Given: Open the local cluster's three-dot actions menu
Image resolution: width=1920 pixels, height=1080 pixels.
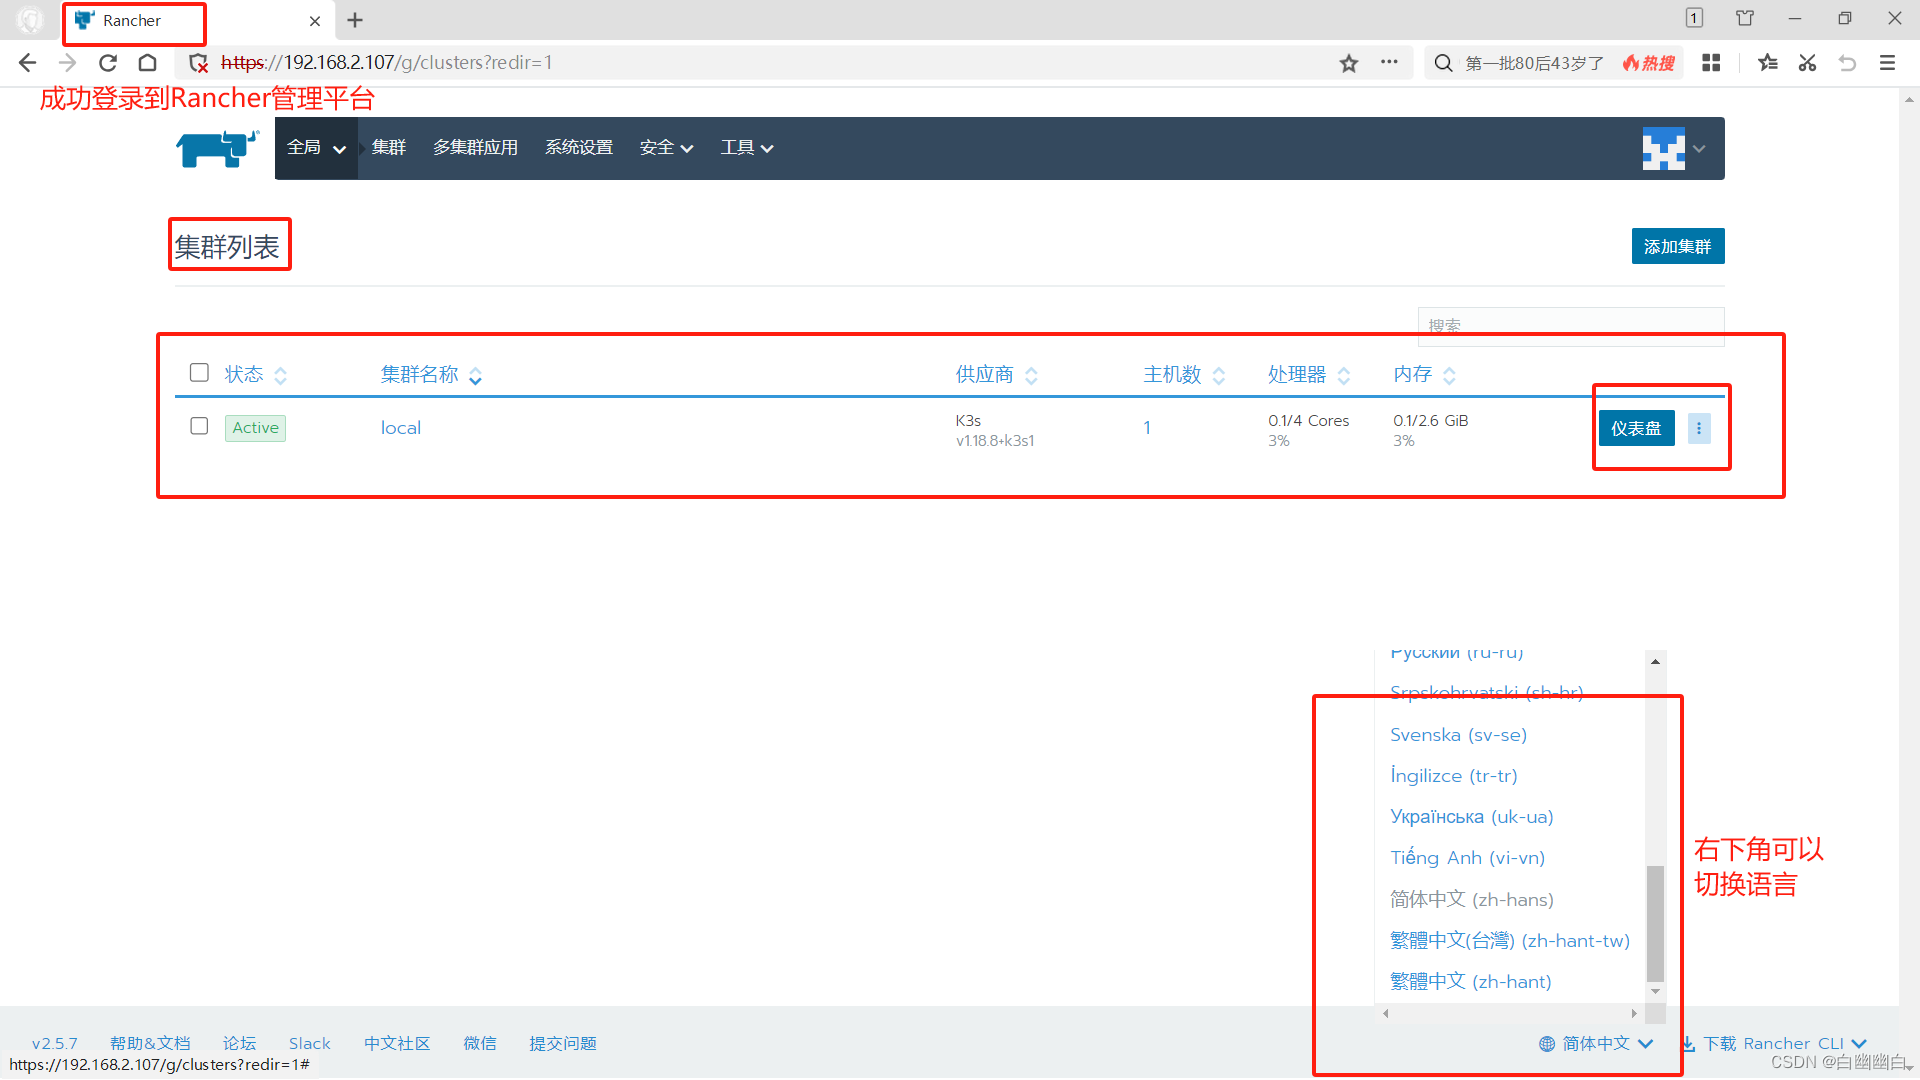Looking at the screenshot, I should [x=1699, y=428].
